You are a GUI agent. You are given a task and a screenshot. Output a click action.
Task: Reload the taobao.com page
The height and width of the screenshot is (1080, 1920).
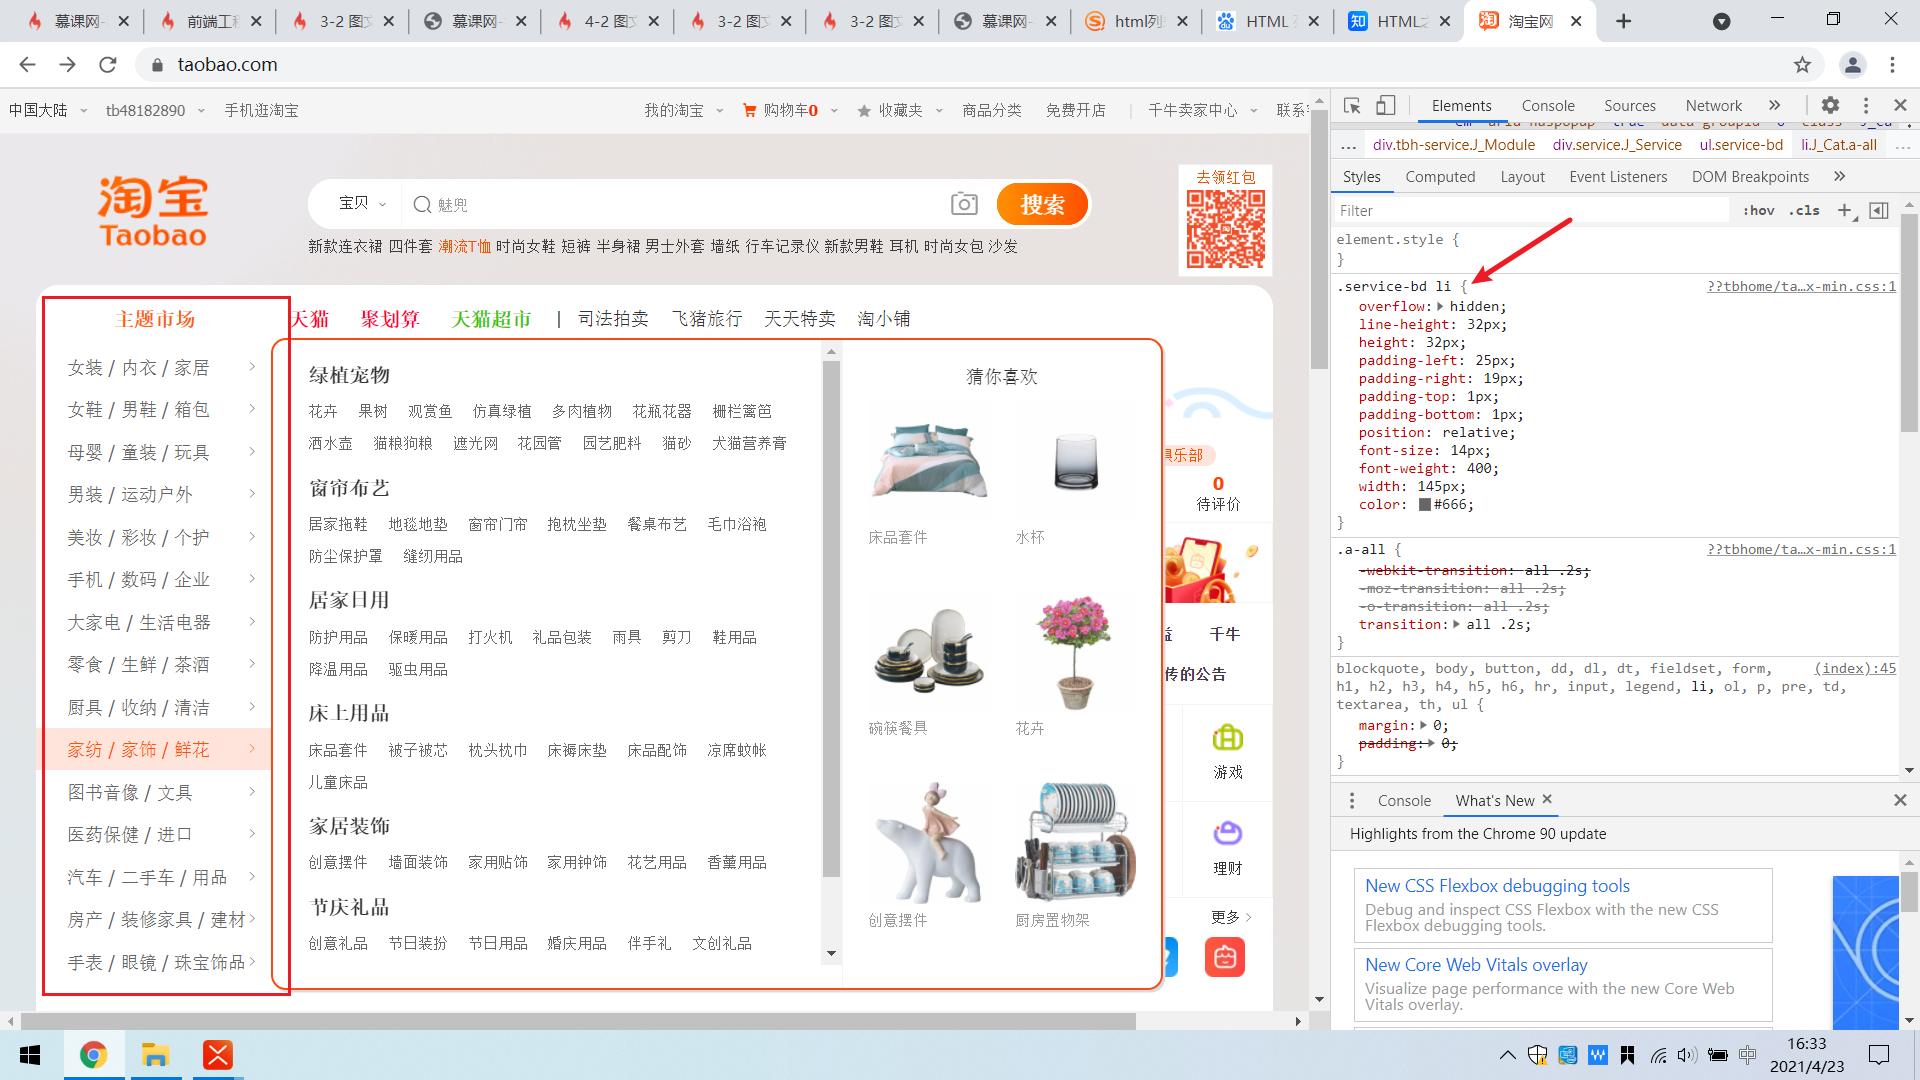click(108, 65)
